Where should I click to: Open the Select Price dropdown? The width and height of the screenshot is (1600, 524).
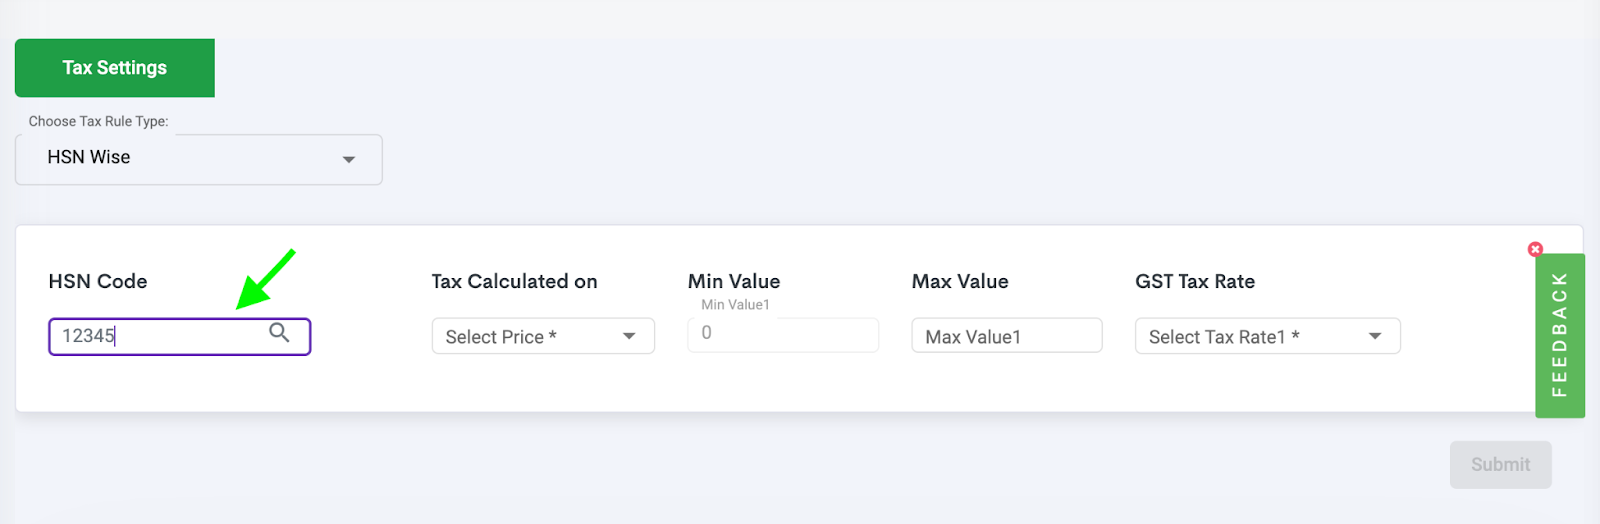pyautogui.click(x=543, y=336)
